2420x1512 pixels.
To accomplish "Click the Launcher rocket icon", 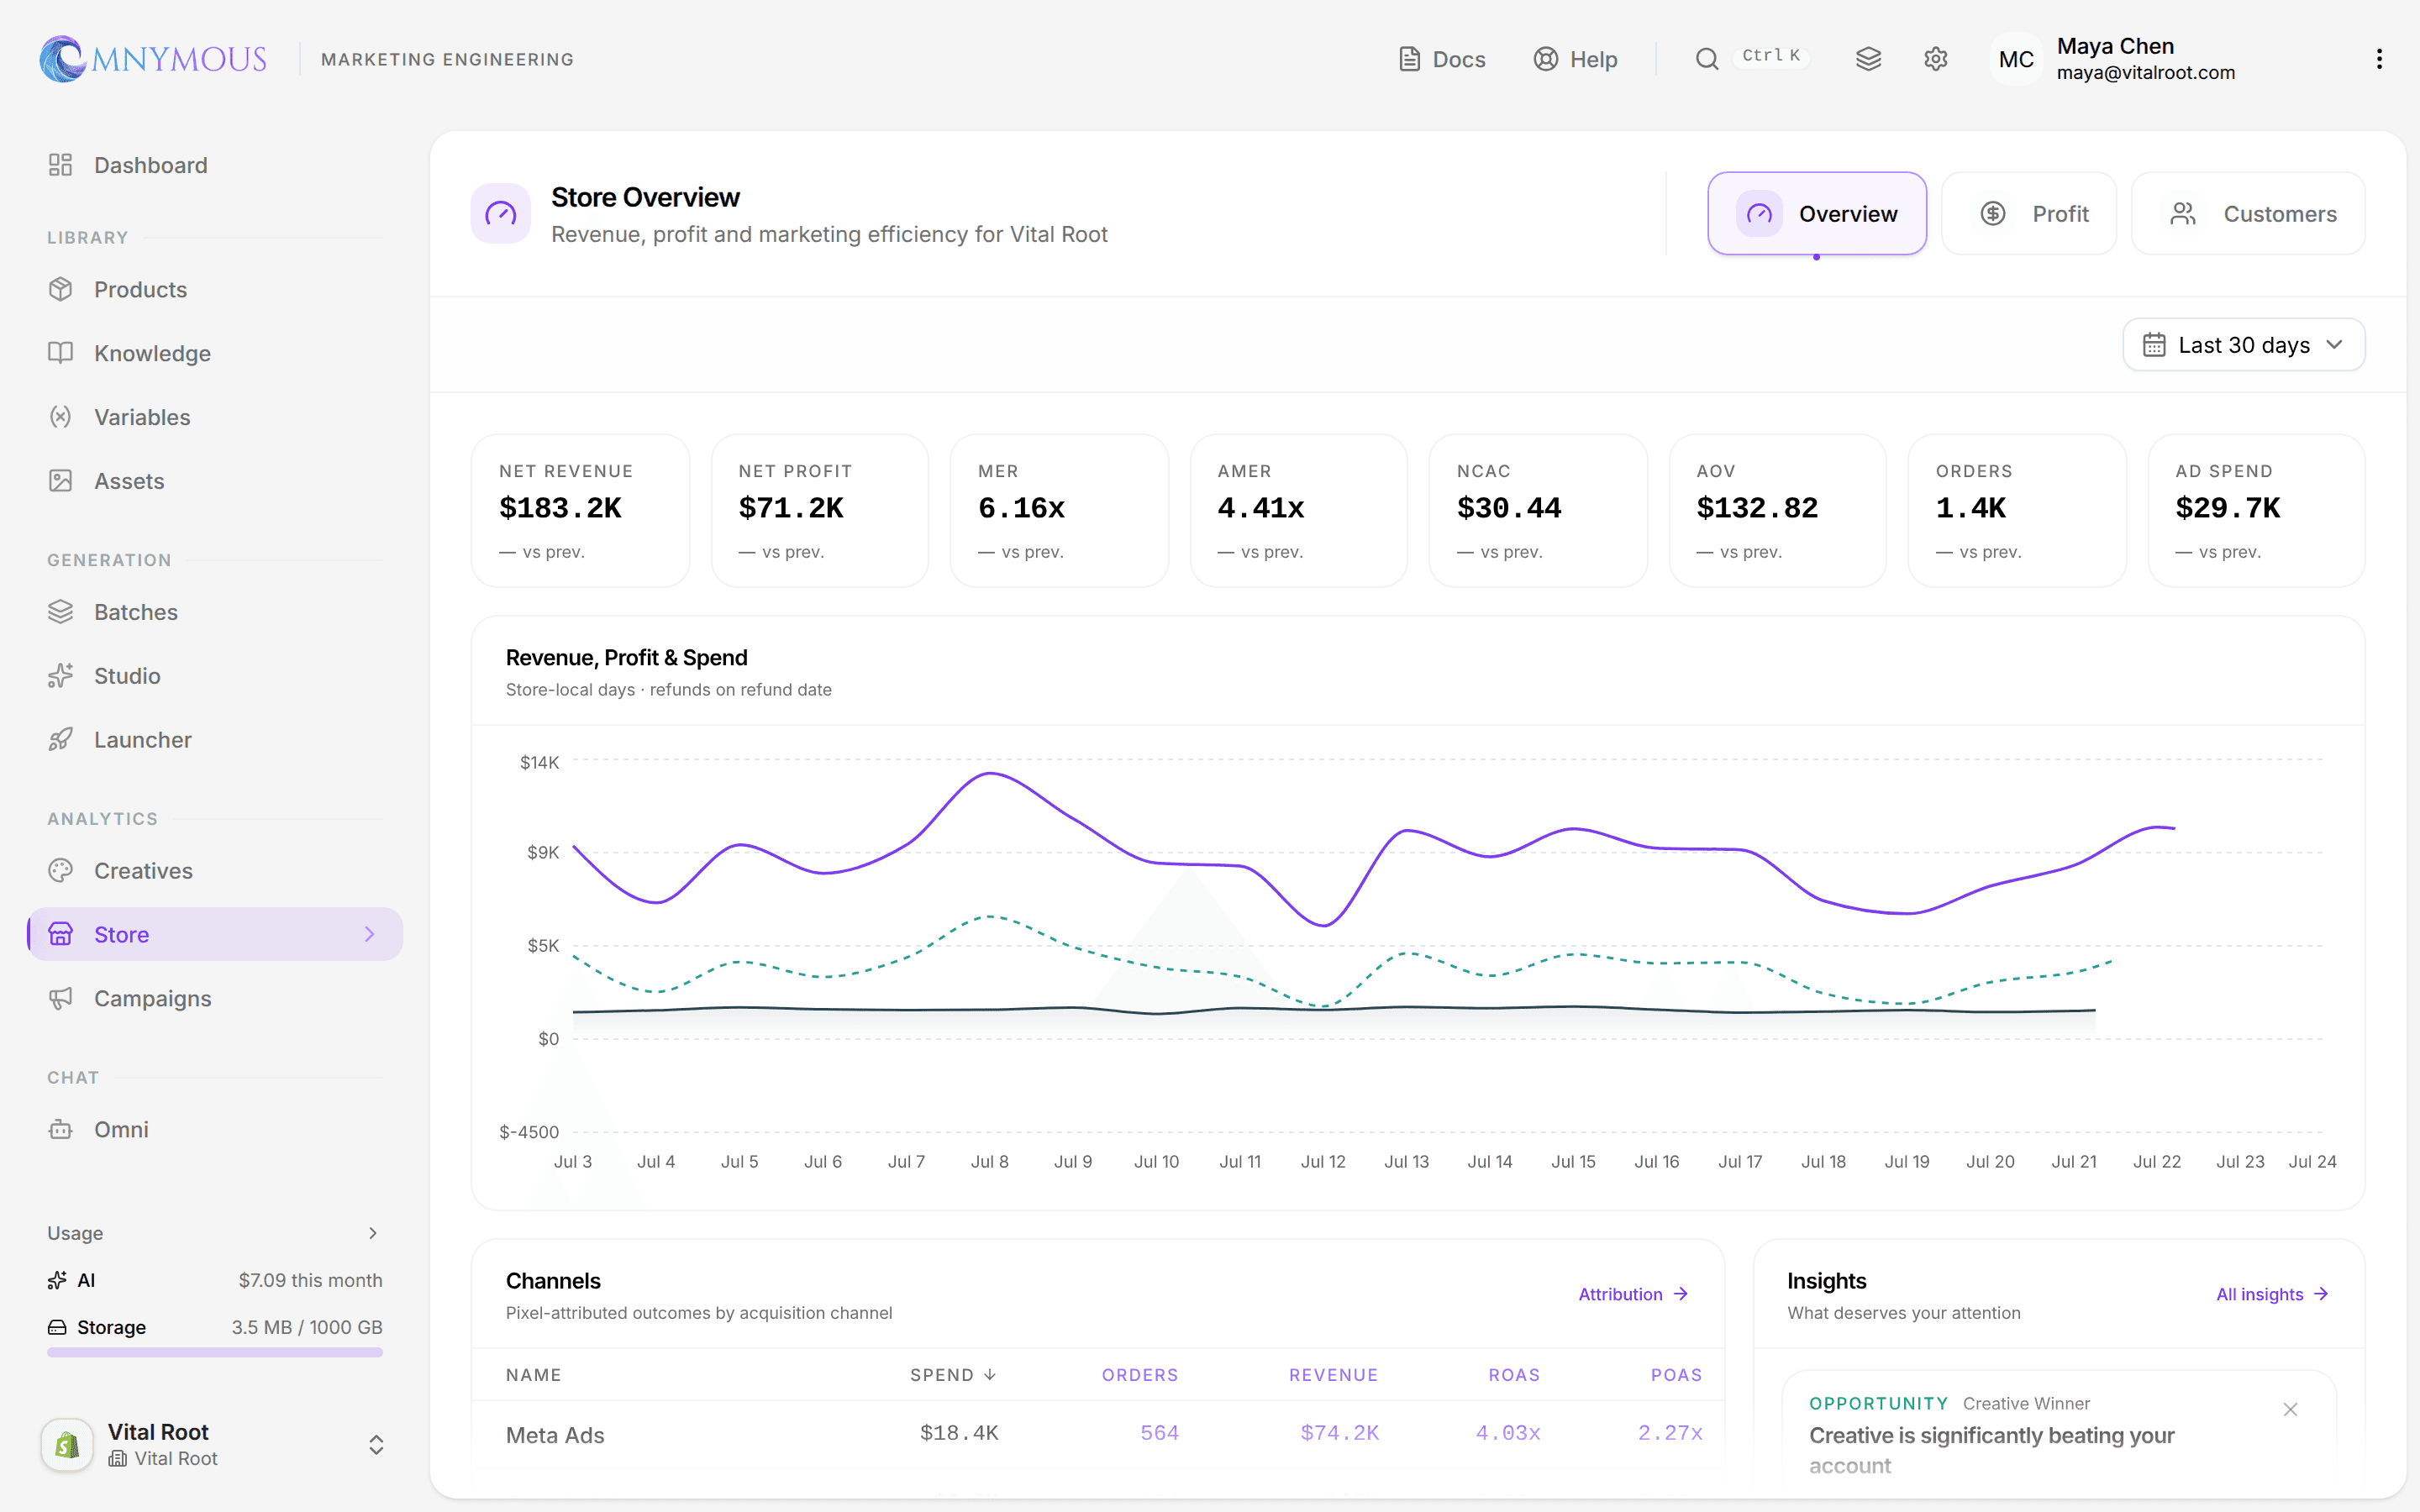I will point(61,740).
